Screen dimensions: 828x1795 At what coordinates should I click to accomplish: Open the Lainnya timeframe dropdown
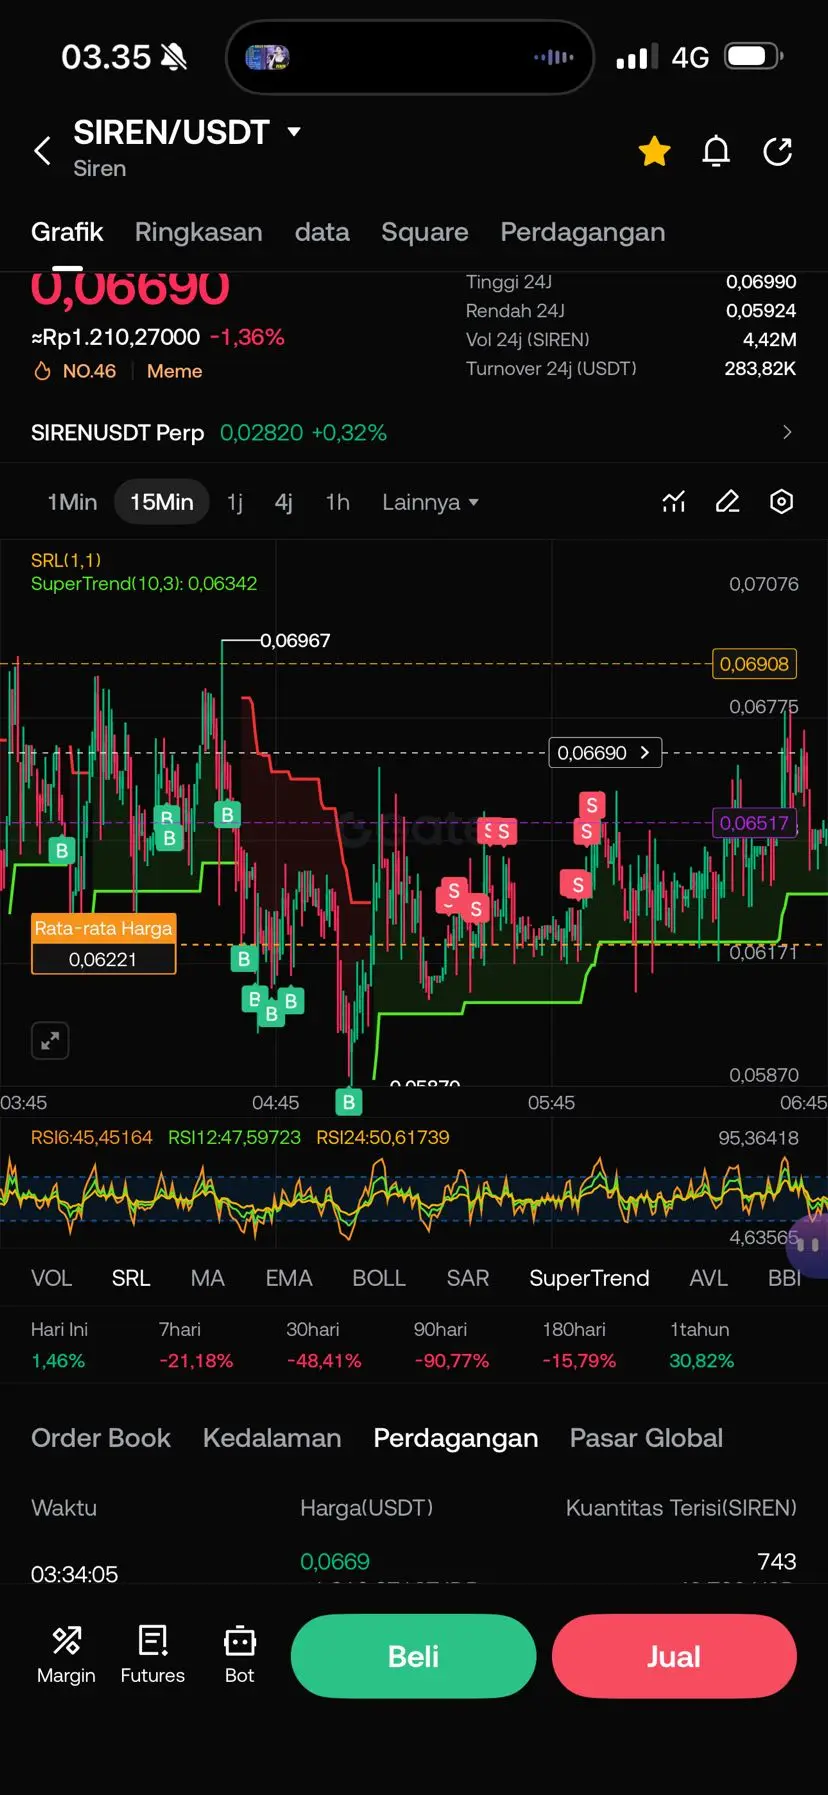(x=430, y=502)
